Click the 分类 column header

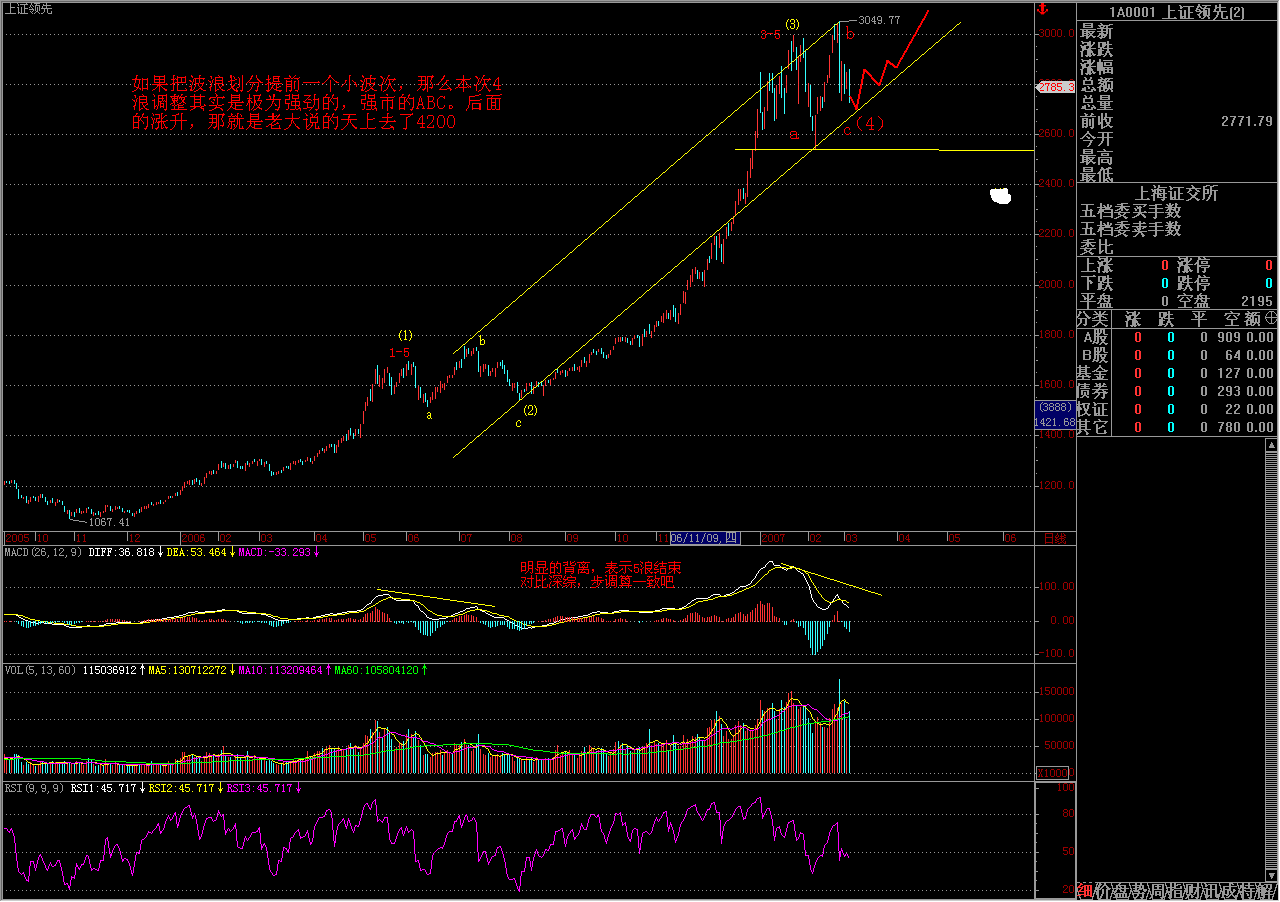point(1092,319)
